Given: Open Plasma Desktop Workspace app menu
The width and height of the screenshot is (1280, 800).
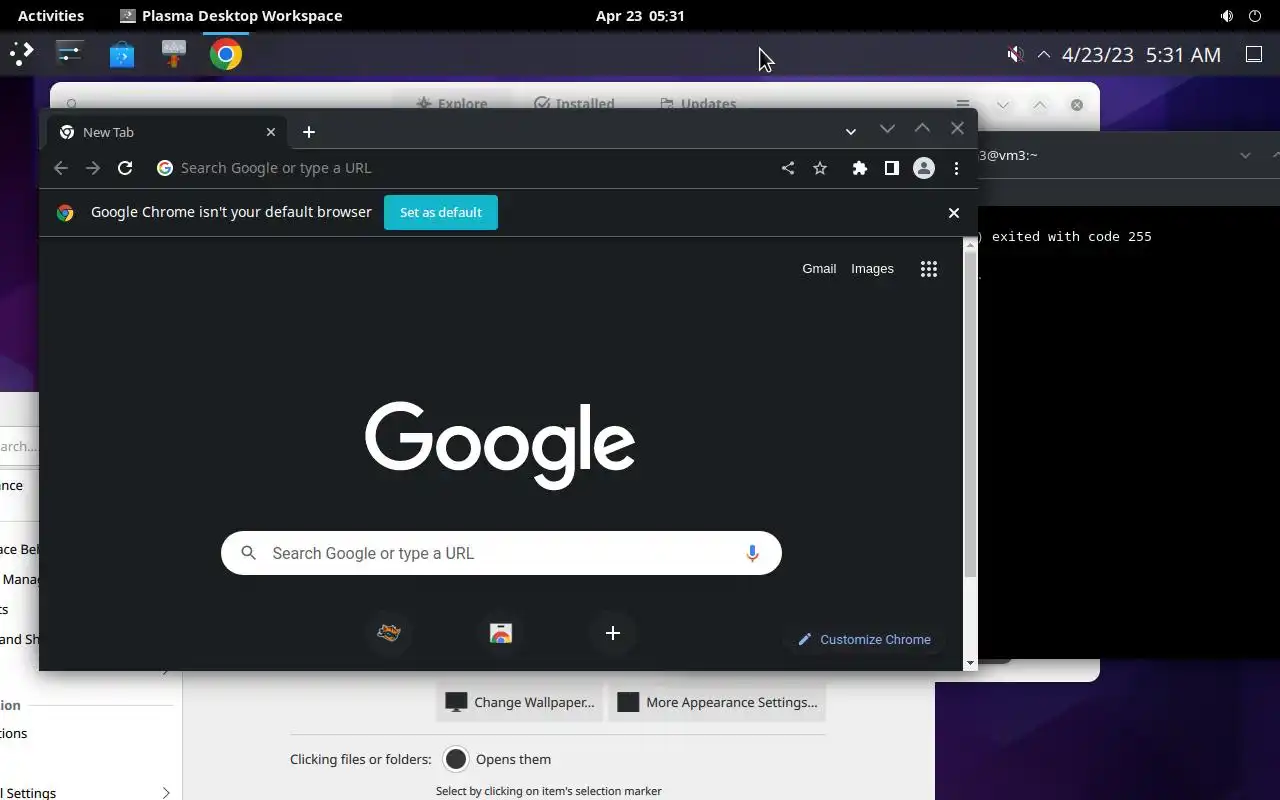Looking at the screenshot, I should point(231,16).
